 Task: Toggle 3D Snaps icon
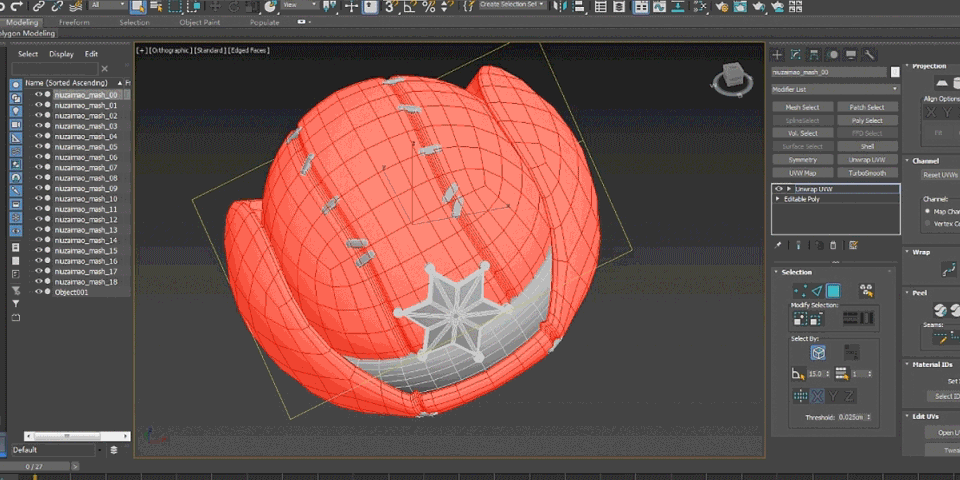tap(390, 6)
